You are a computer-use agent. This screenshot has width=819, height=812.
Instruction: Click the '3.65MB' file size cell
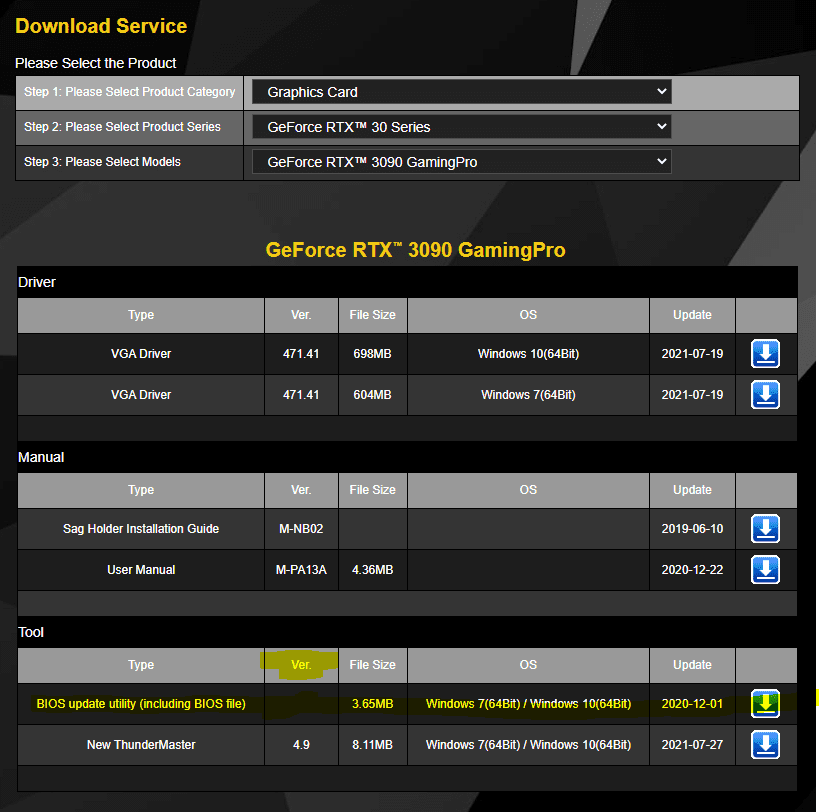pos(372,703)
